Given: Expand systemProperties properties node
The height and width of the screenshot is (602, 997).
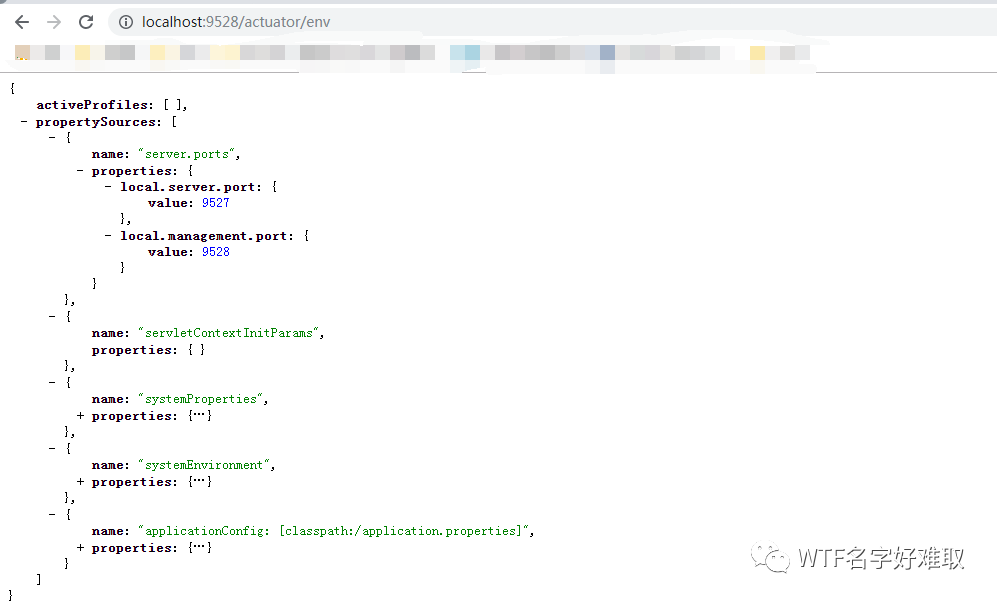Looking at the screenshot, I should [80, 416].
